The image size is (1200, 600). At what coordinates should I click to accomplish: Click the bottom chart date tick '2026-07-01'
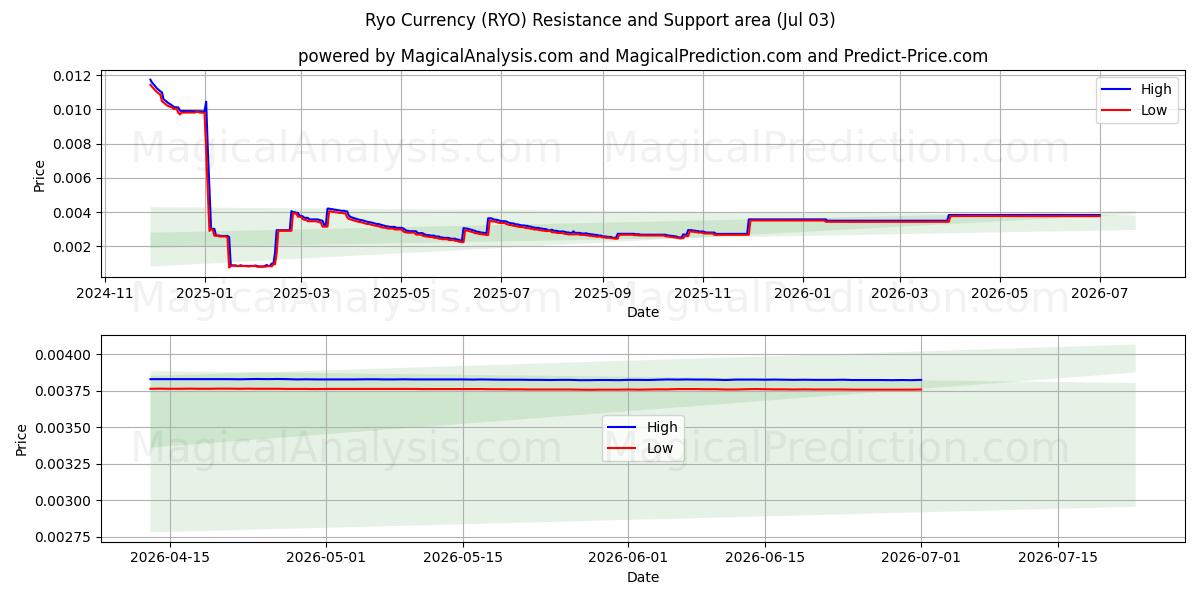click(921, 559)
